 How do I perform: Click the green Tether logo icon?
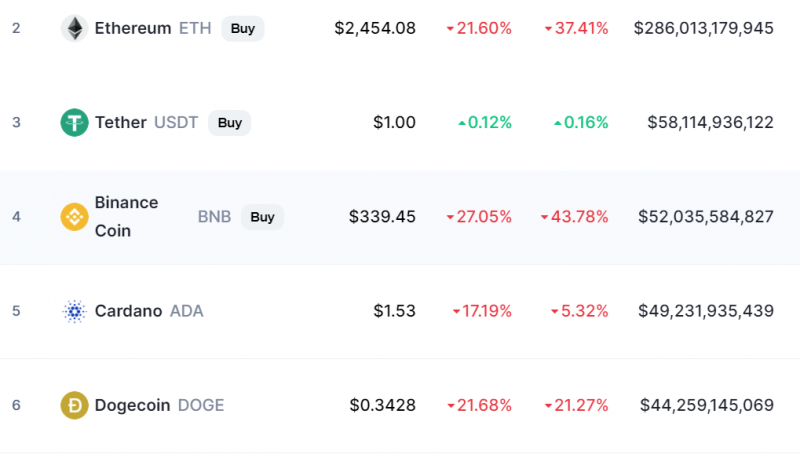pyautogui.click(x=74, y=122)
